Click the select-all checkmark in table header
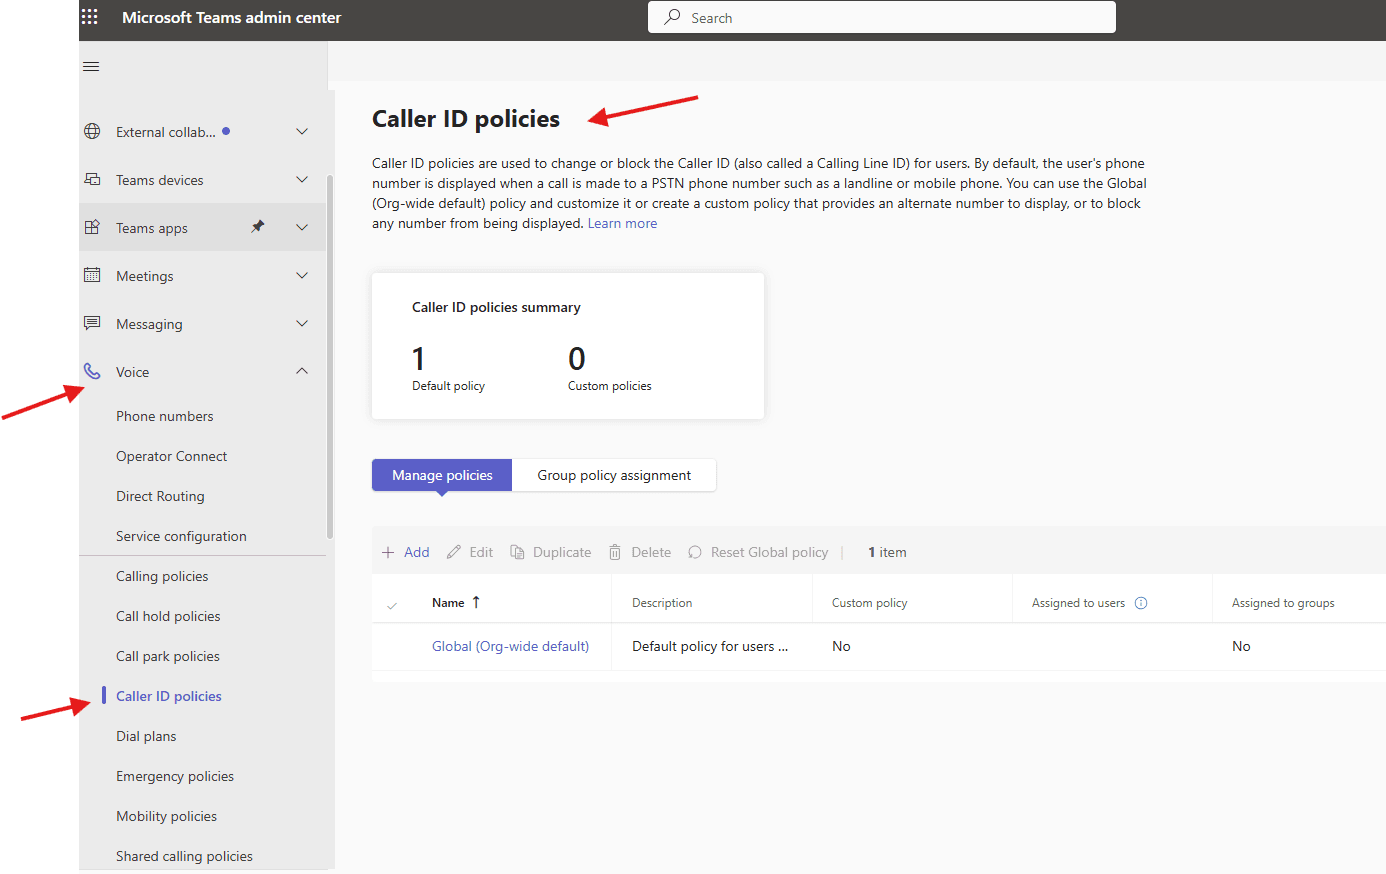Viewport: 1386px width, 874px height. pyautogui.click(x=393, y=602)
